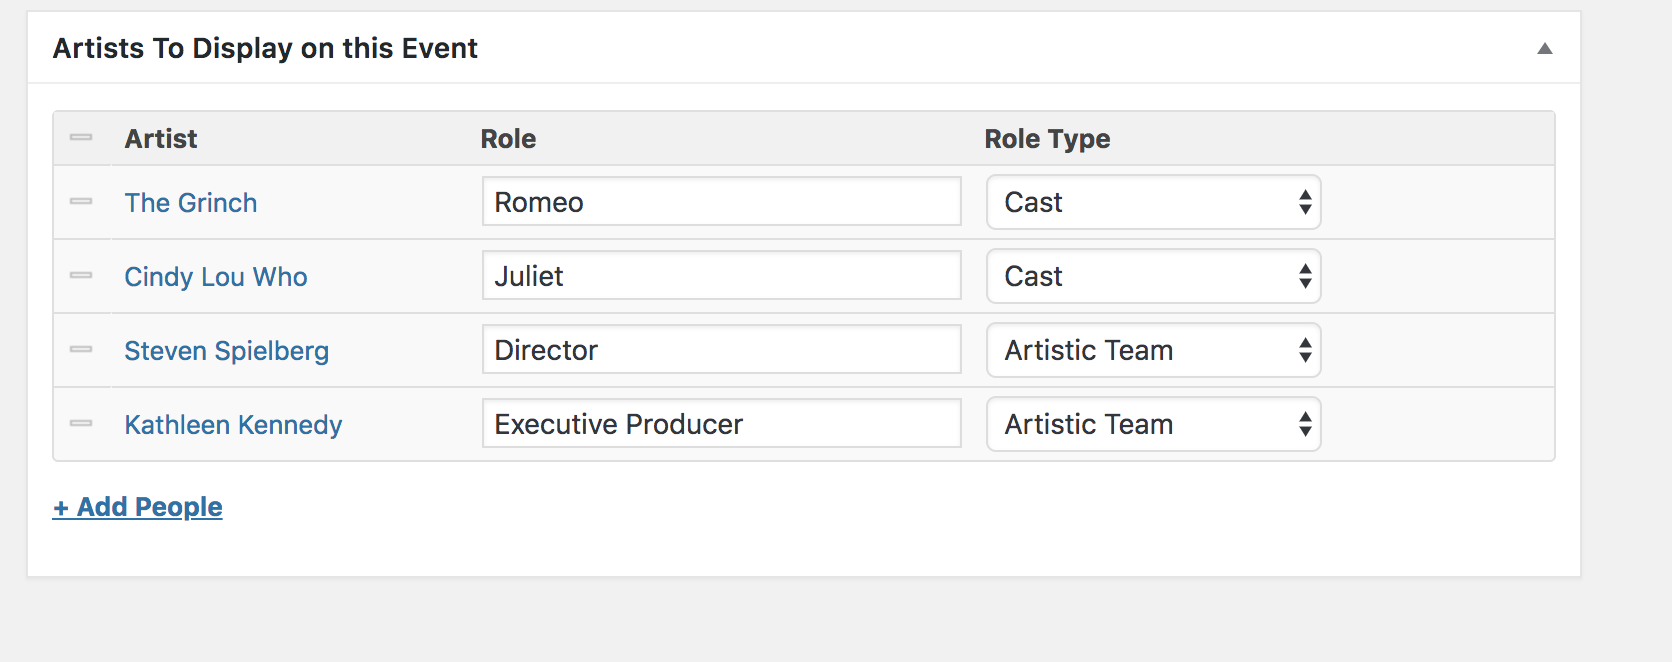The height and width of the screenshot is (662, 1672).
Task: Click the Director role field
Action: 721,350
